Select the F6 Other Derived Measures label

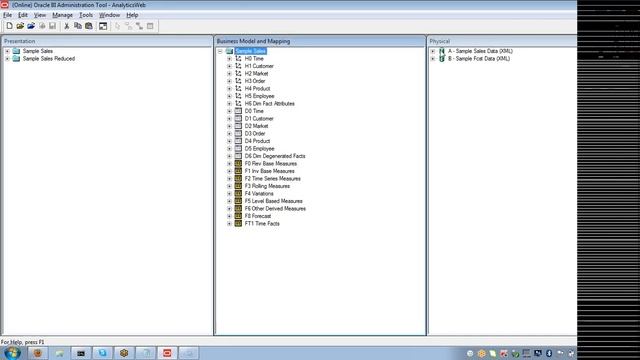pyautogui.click(x=275, y=209)
